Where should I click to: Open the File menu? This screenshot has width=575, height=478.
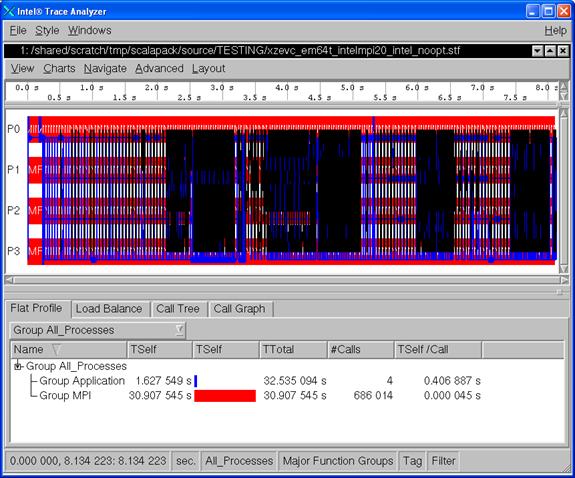point(18,30)
